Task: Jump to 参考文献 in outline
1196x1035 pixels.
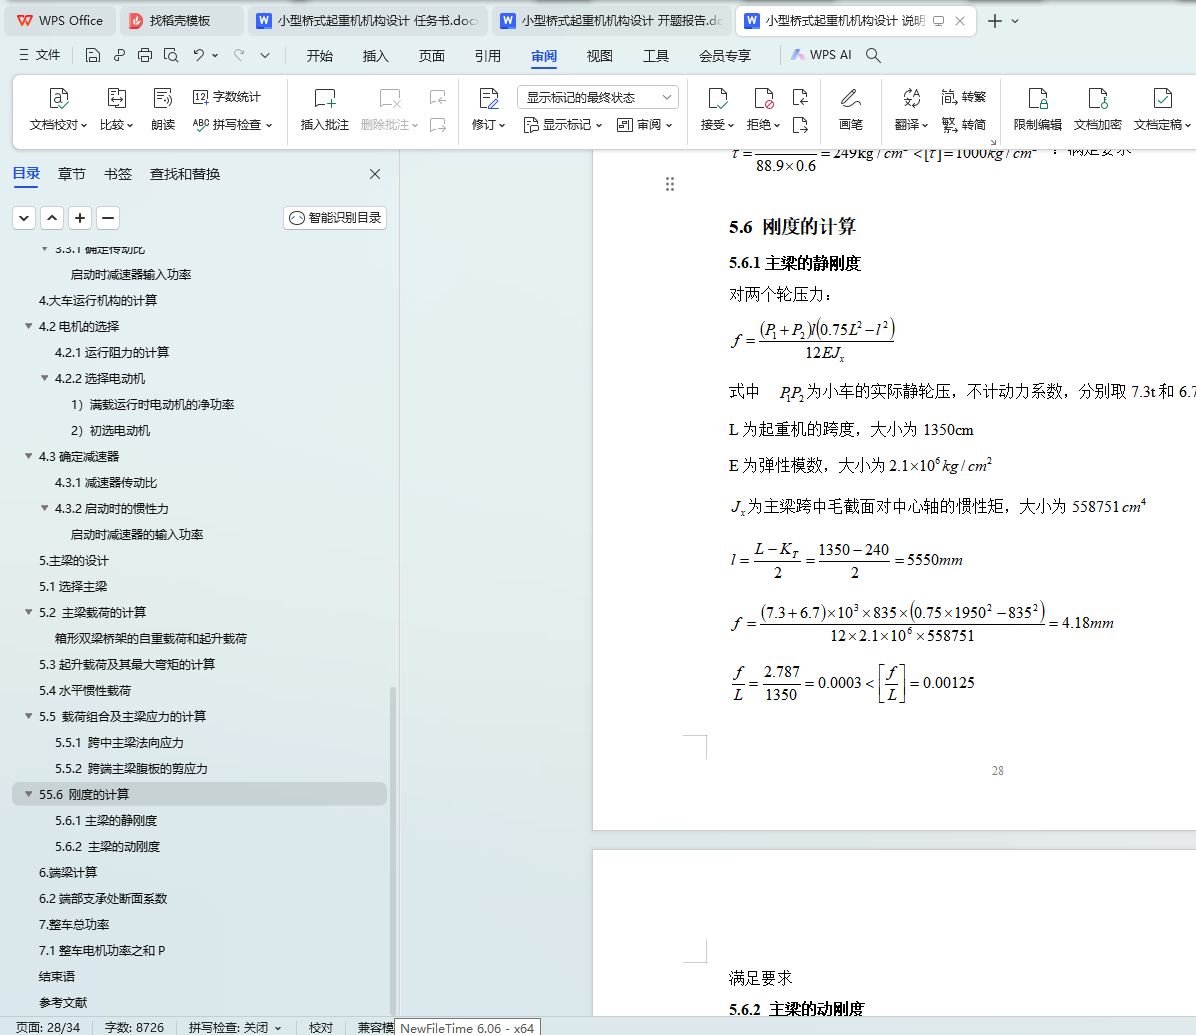Action: pyautogui.click(x=63, y=1002)
